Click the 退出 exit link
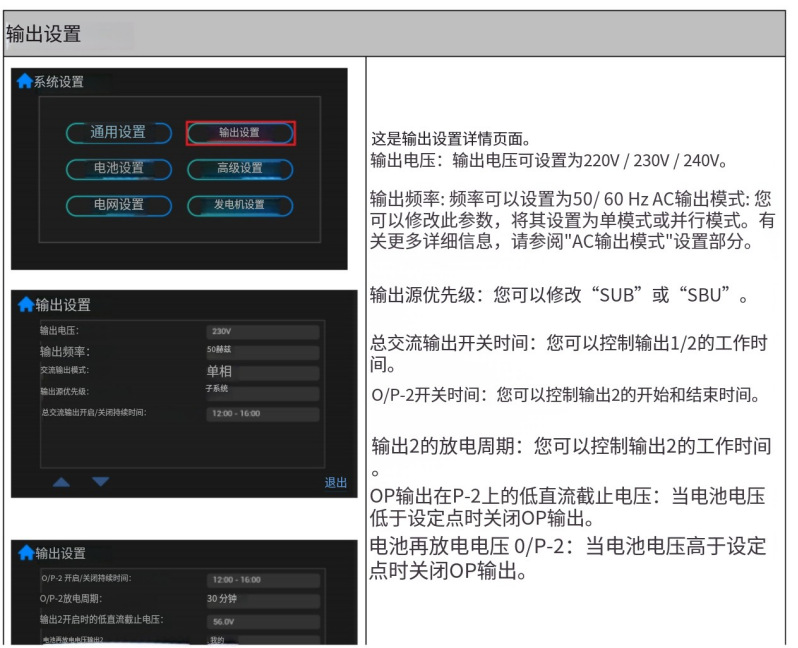Image resolution: width=798 pixels, height=648 pixels. 335,483
